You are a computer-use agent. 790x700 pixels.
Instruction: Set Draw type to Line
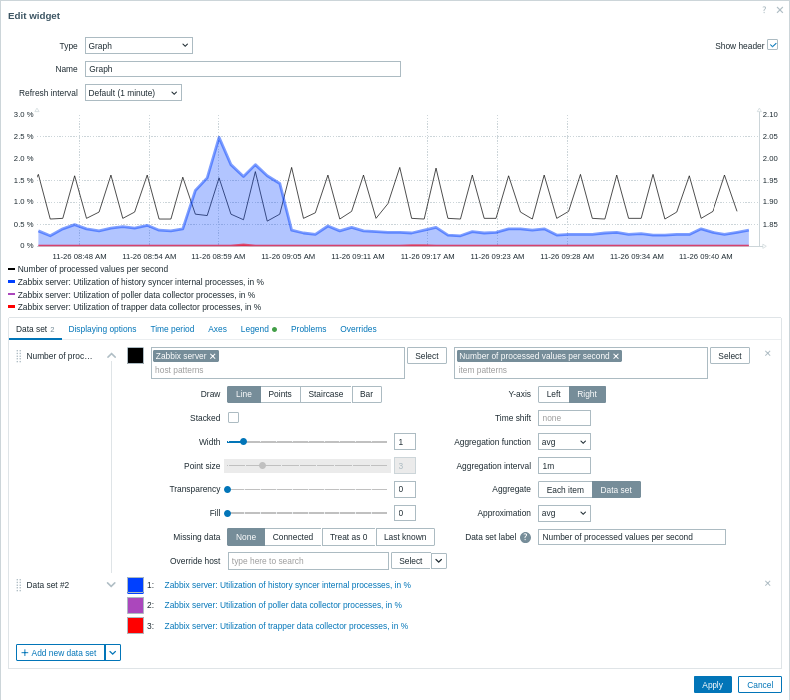coord(244,394)
